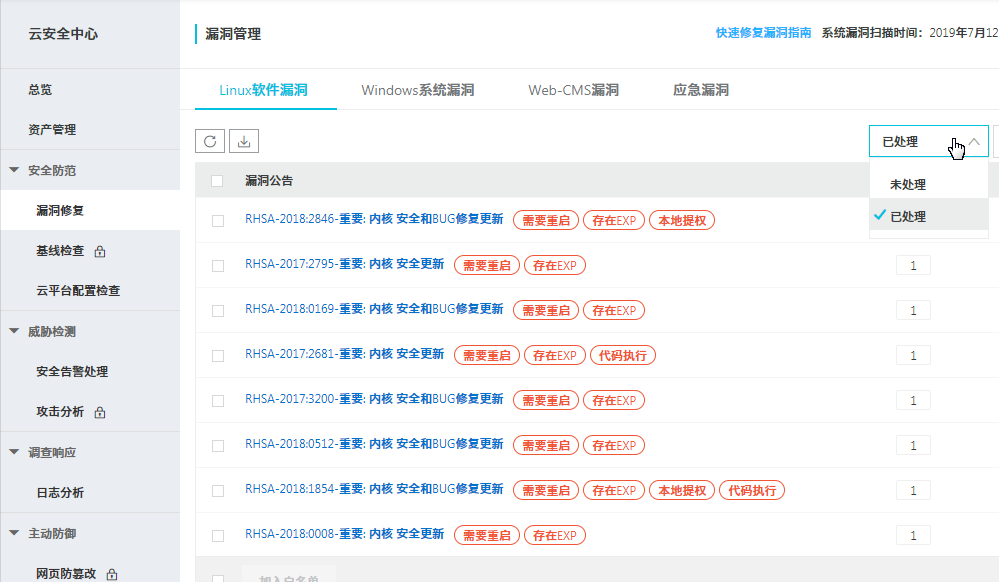The height and width of the screenshot is (582, 999).
Task: Open RHSA-2018:0008 vulnerability link
Action: 345,534
